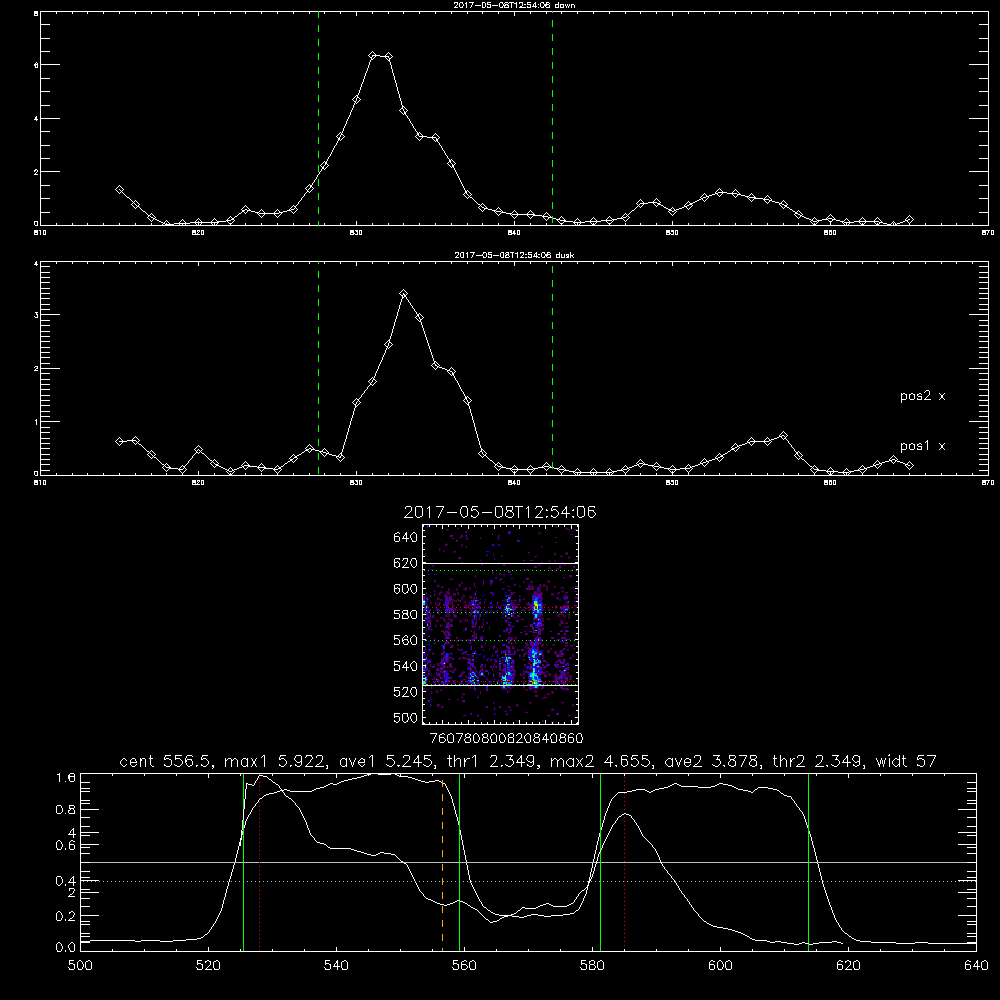Select the solid green line near 581 in bottom plot
The width and height of the screenshot is (1000, 1000).
coord(600,862)
